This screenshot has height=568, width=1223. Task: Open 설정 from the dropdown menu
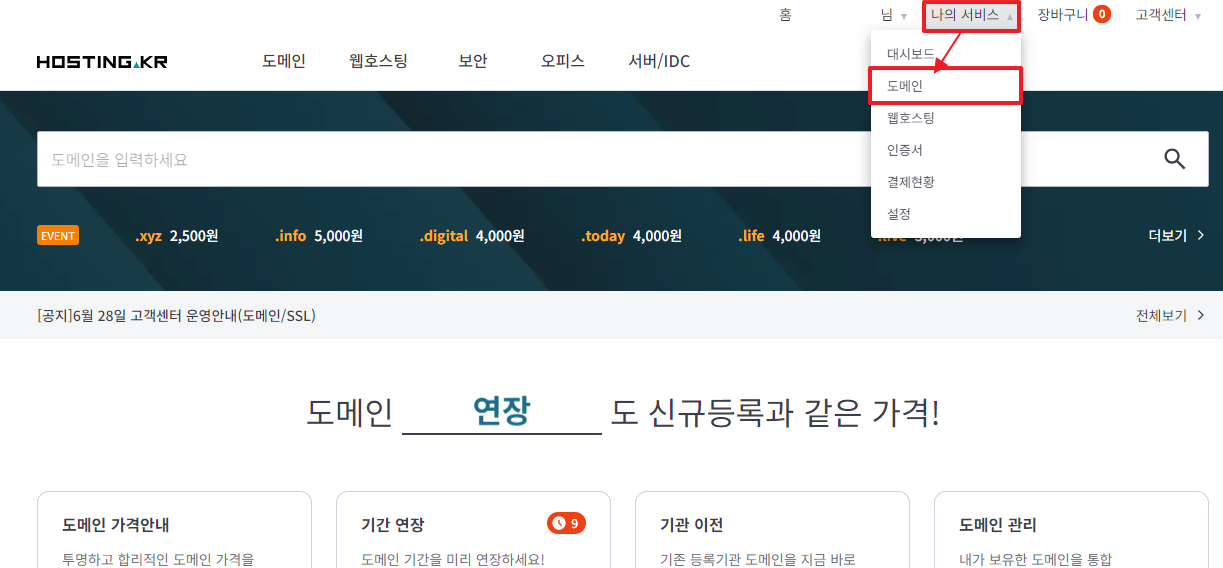pyautogui.click(x=898, y=214)
